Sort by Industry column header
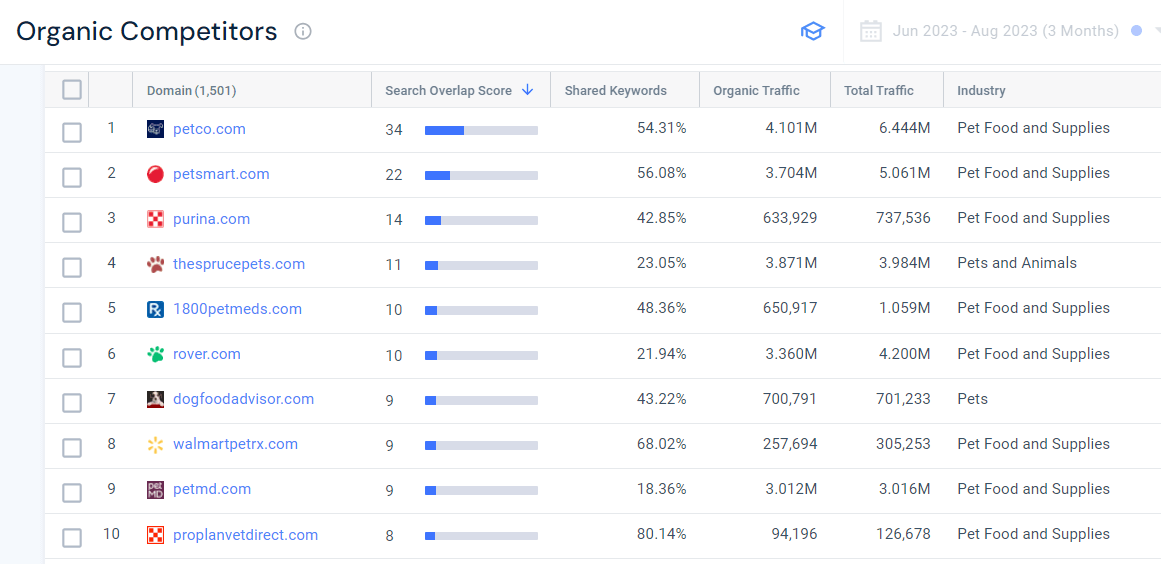1161x564 pixels. point(981,91)
